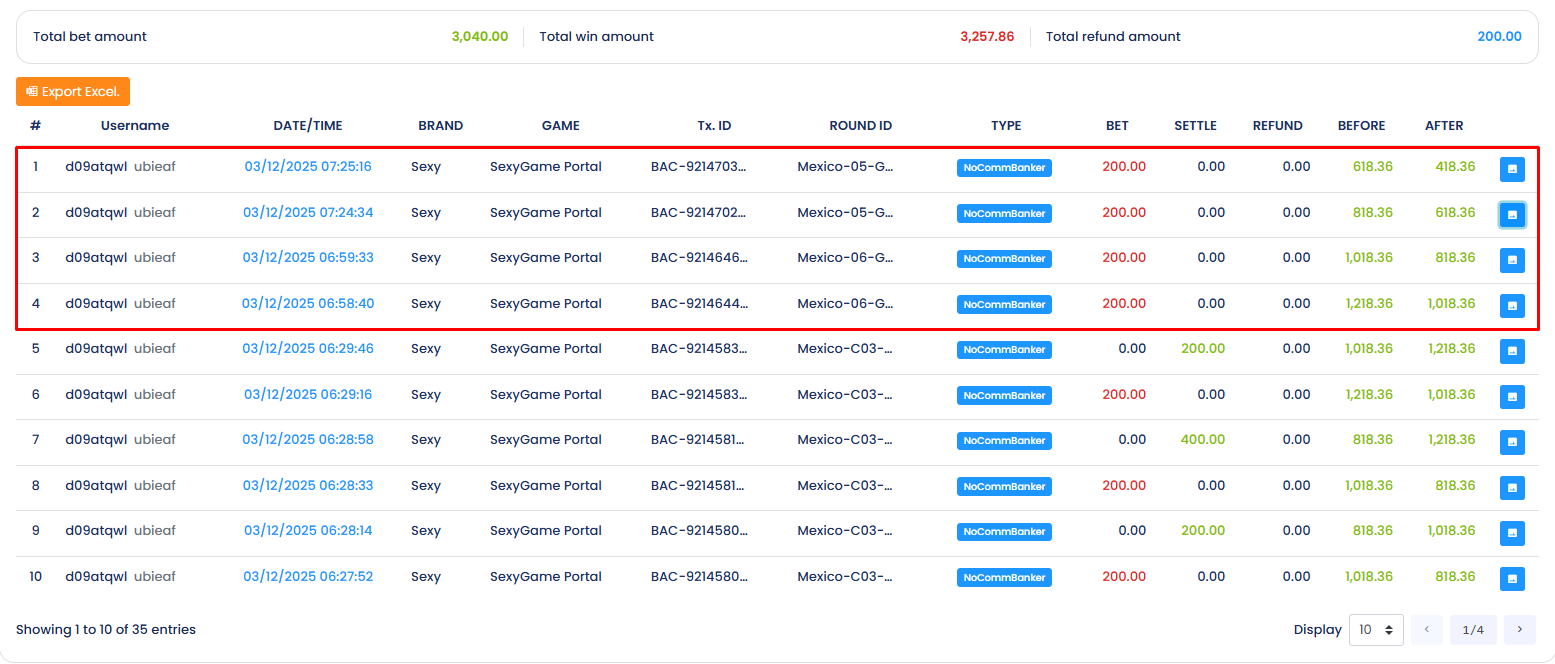The height and width of the screenshot is (664, 1555).
Task: Click the detail icon in row 3
Action: coord(1512,260)
